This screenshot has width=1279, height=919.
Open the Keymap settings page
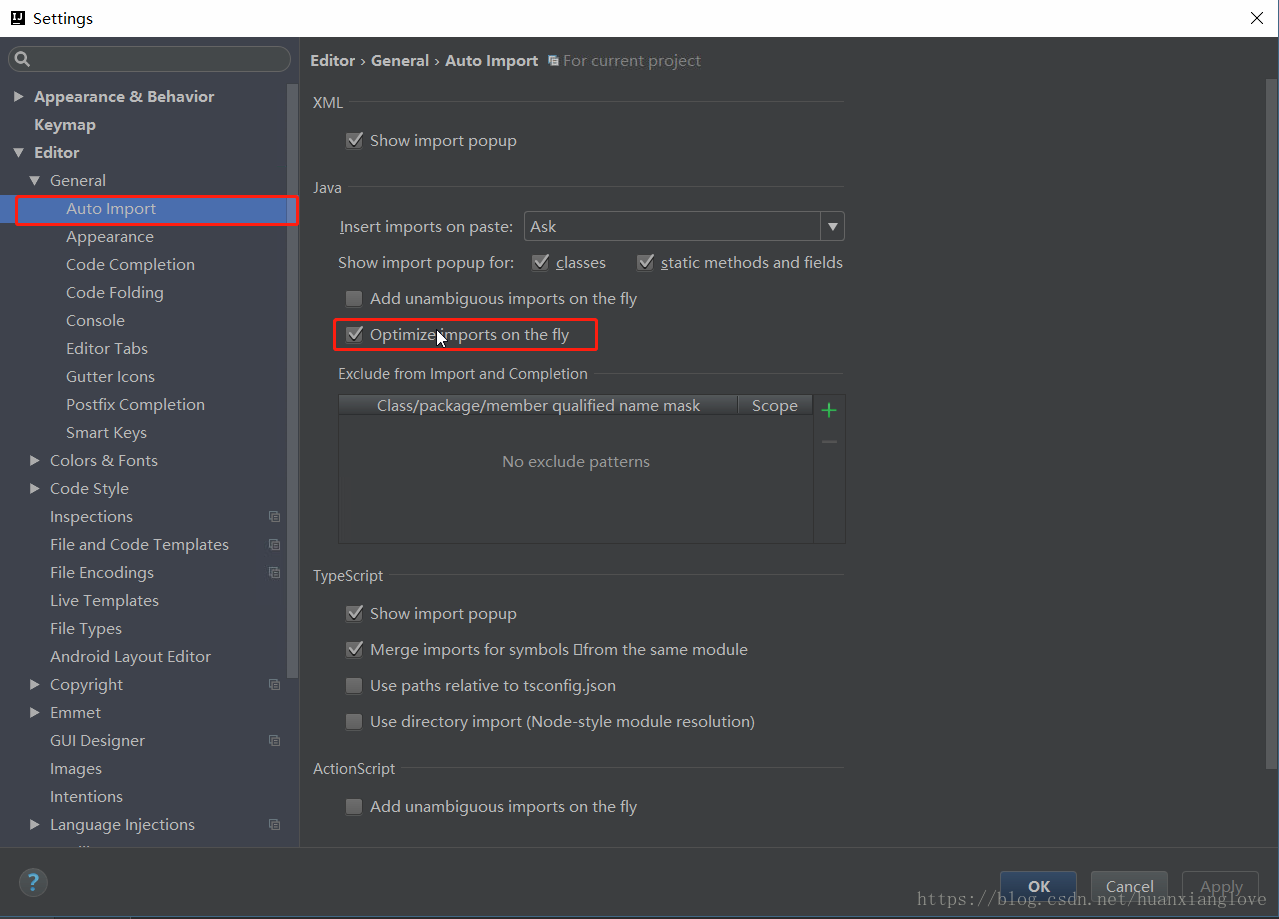tap(65, 125)
